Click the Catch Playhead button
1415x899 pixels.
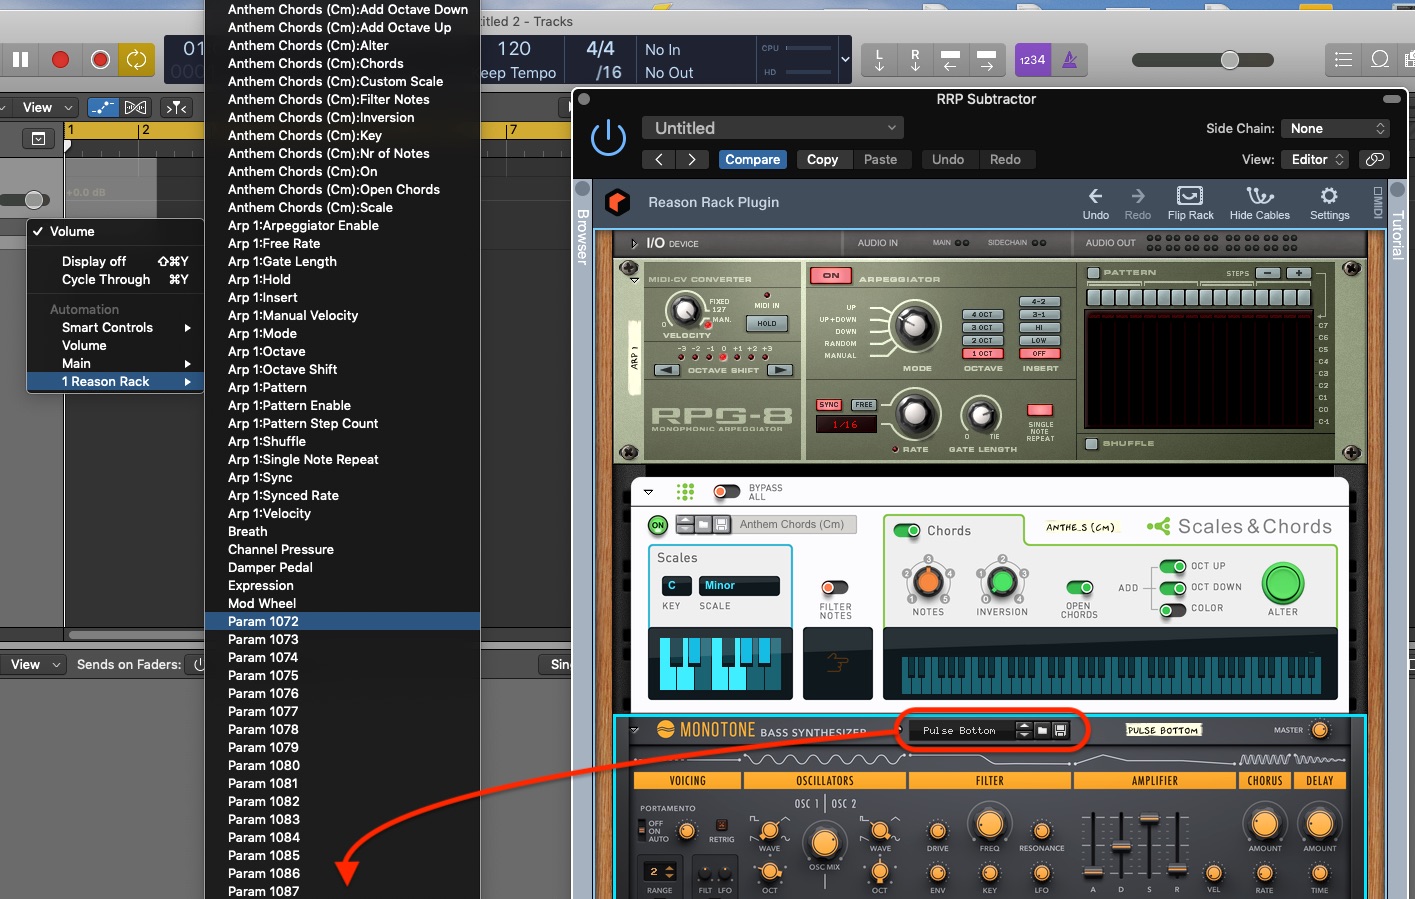pyautogui.click(x=176, y=107)
